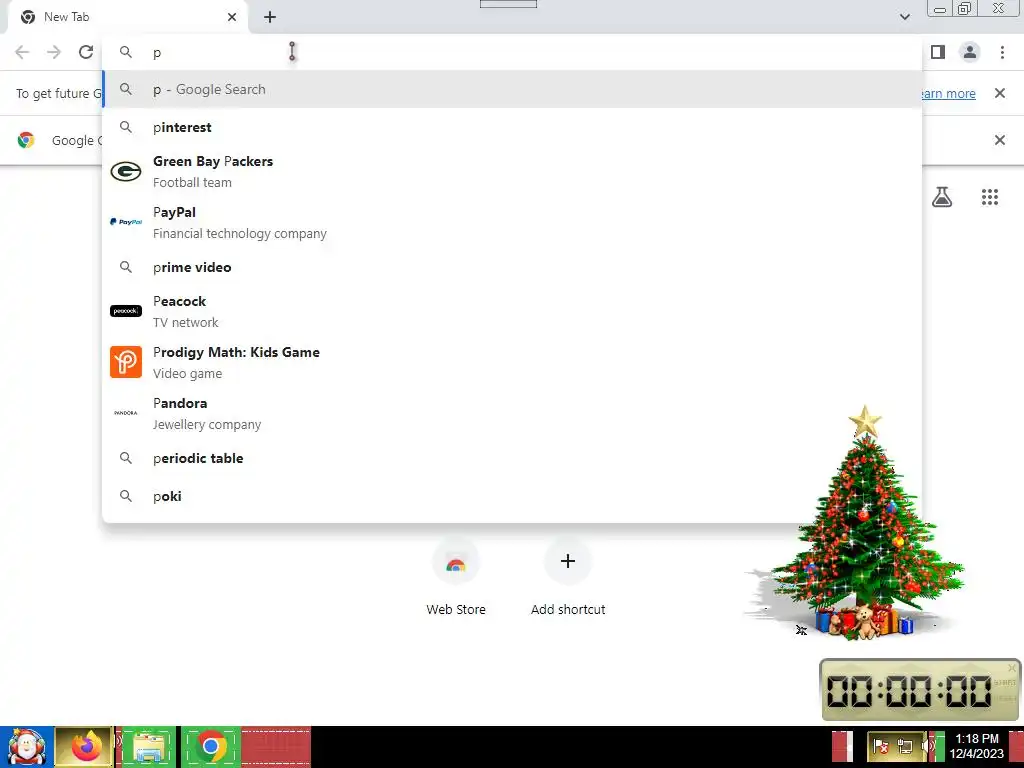The width and height of the screenshot is (1024, 768).
Task: Choose the Peacock TV network suggestion
Action: [512, 311]
